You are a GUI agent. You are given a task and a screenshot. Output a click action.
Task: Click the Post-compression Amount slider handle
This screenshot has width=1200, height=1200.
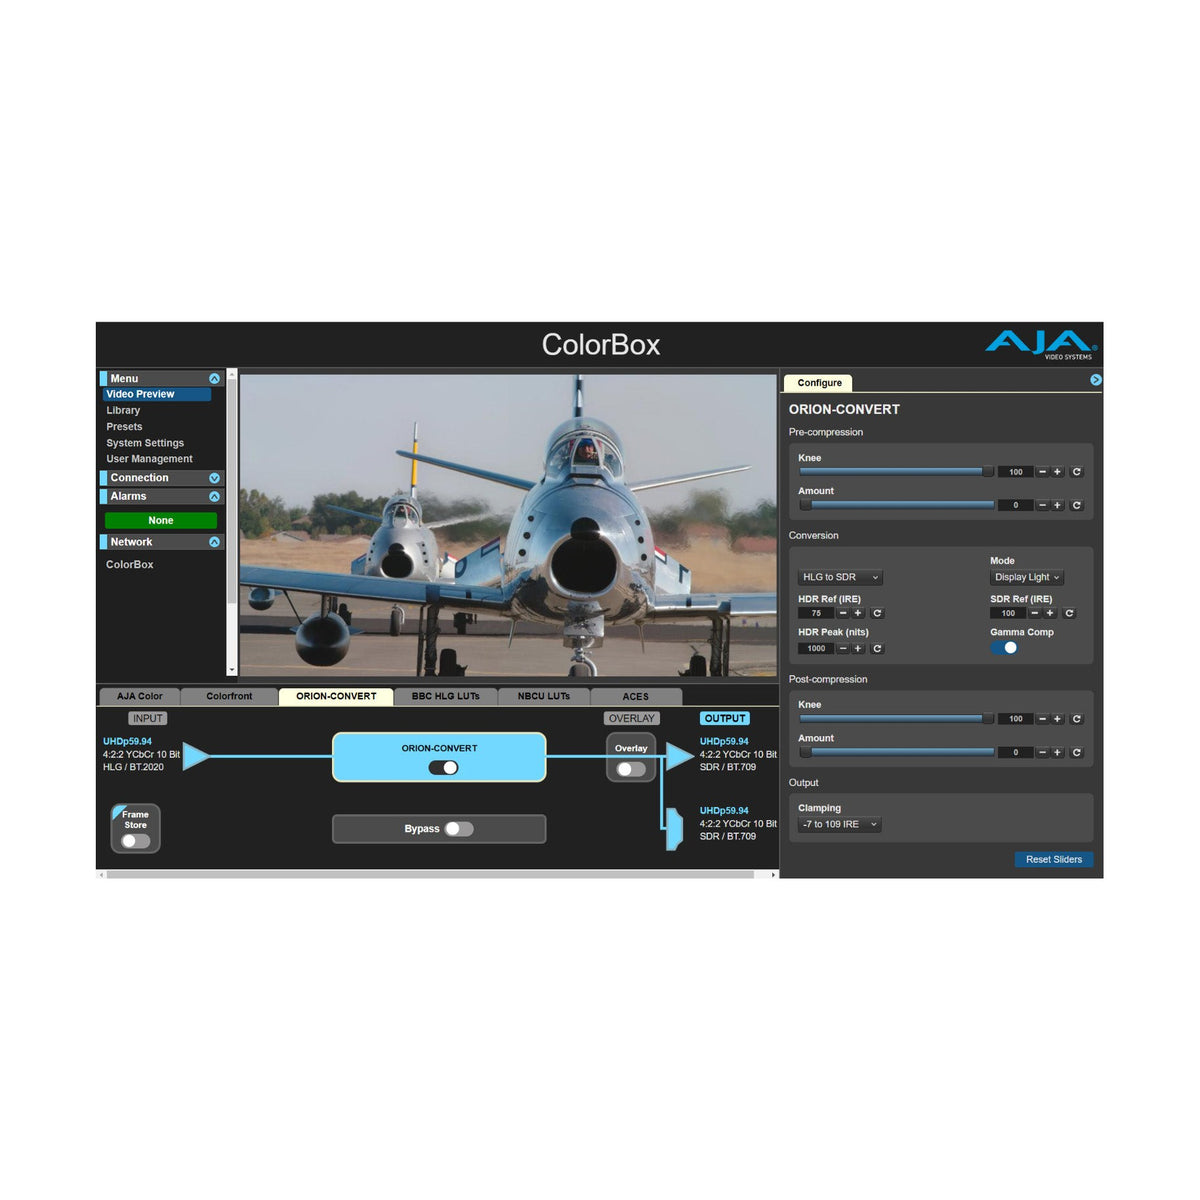tap(805, 752)
